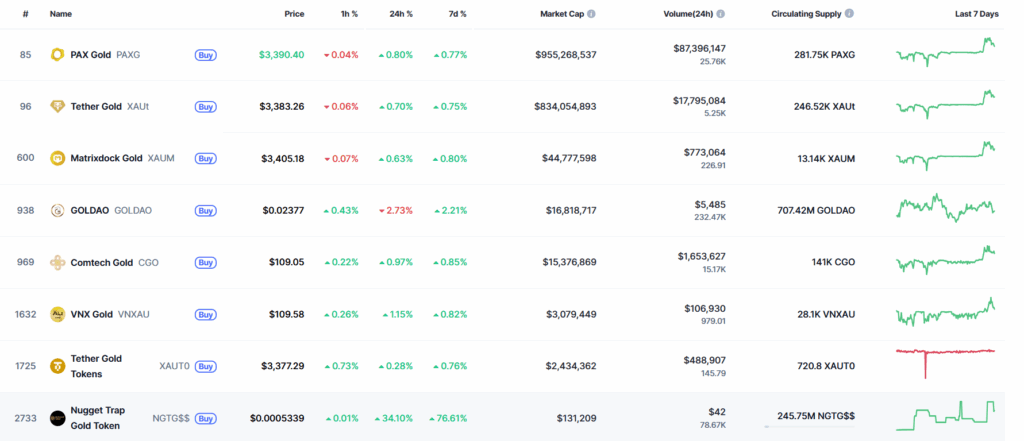
Task: Click Tether Gold Tokens price $3,377.29
Action: pos(283,367)
